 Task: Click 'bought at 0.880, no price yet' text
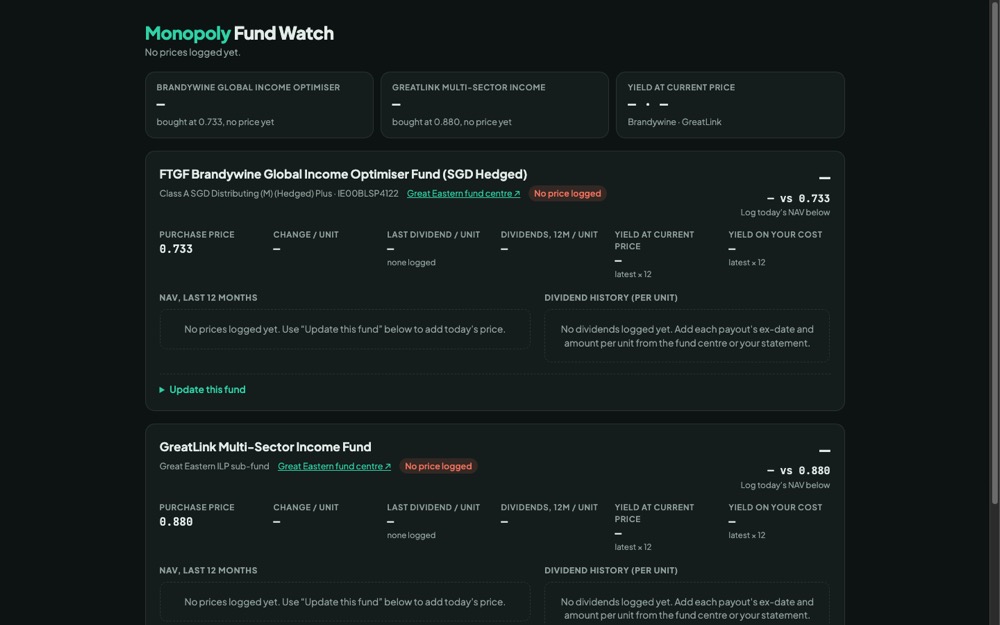click(452, 122)
